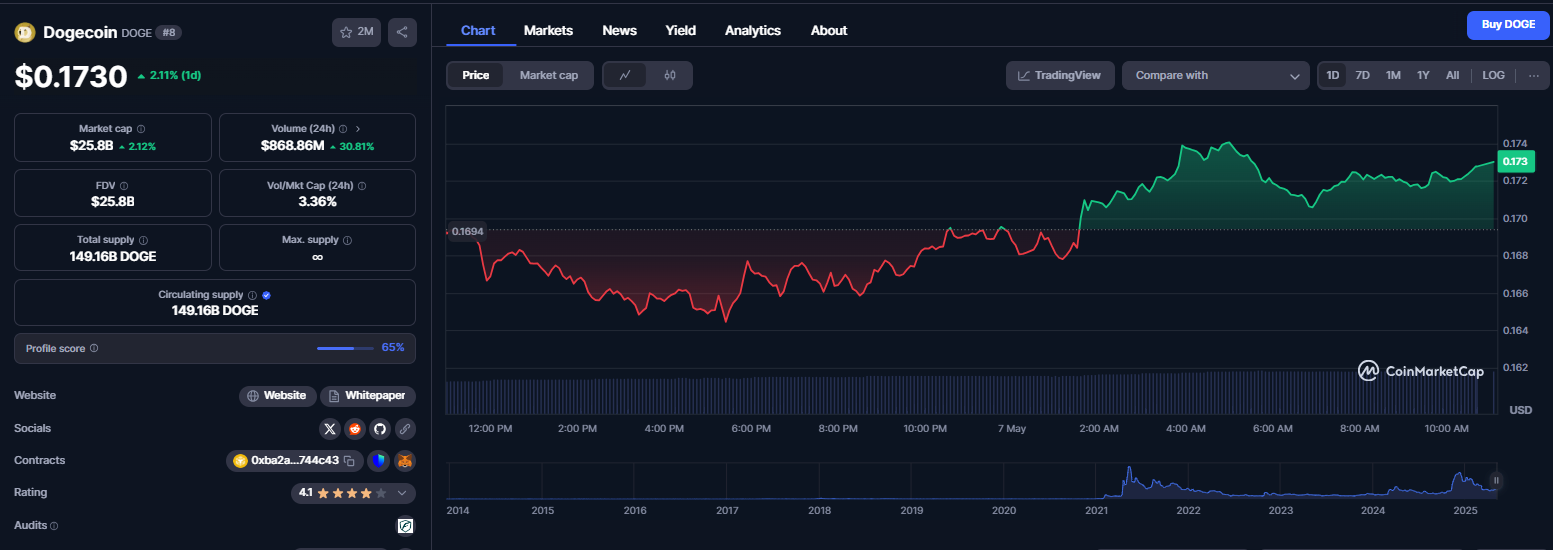Image resolution: width=1553 pixels, height=550 pixels.
Task: Click the Audits info icon
Action: point(54,526)
